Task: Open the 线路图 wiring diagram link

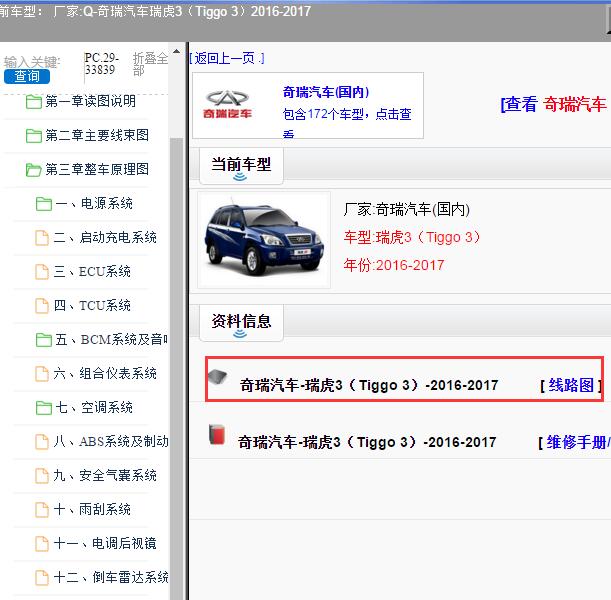Action: 571,385
